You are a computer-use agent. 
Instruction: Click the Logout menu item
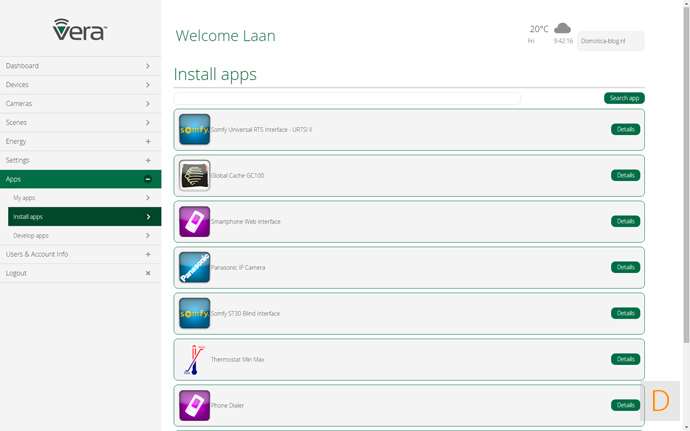pos(80,273)
